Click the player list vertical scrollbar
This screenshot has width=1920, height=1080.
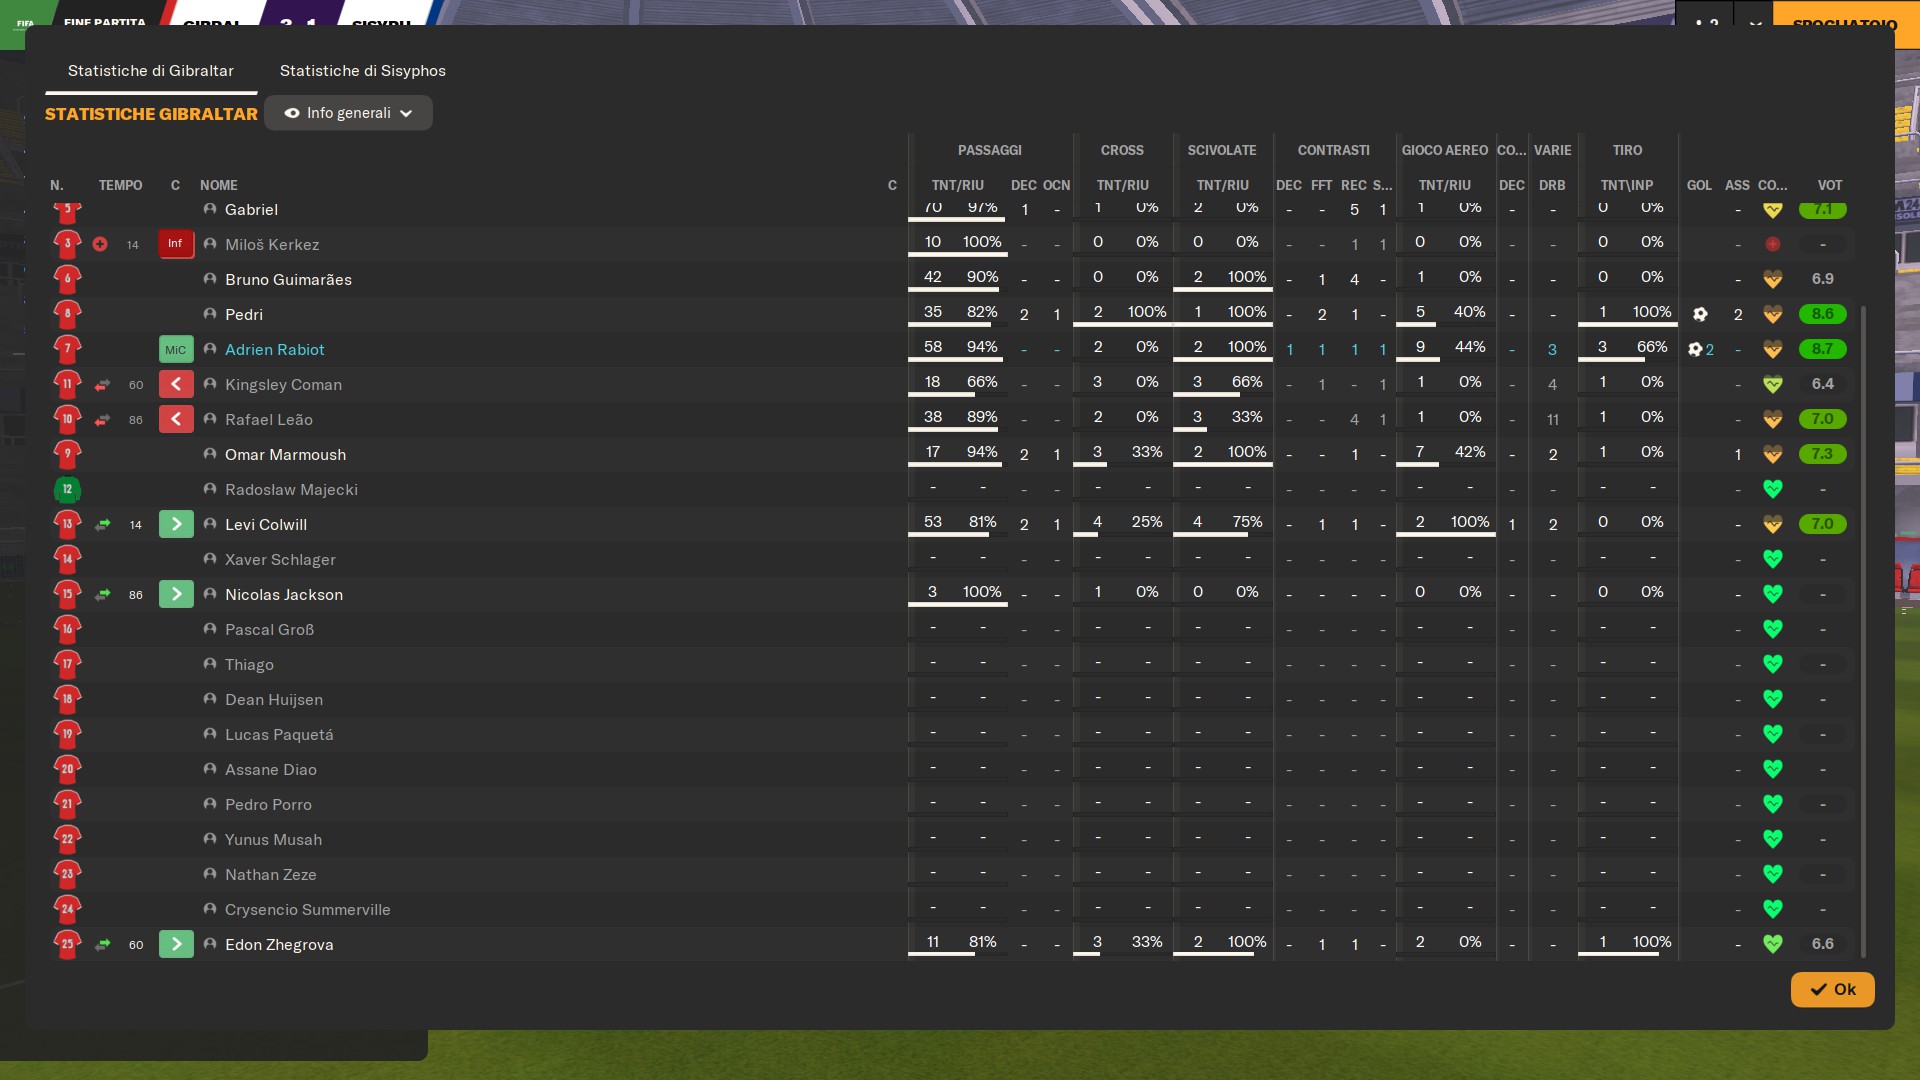[x=1863, y=630]
